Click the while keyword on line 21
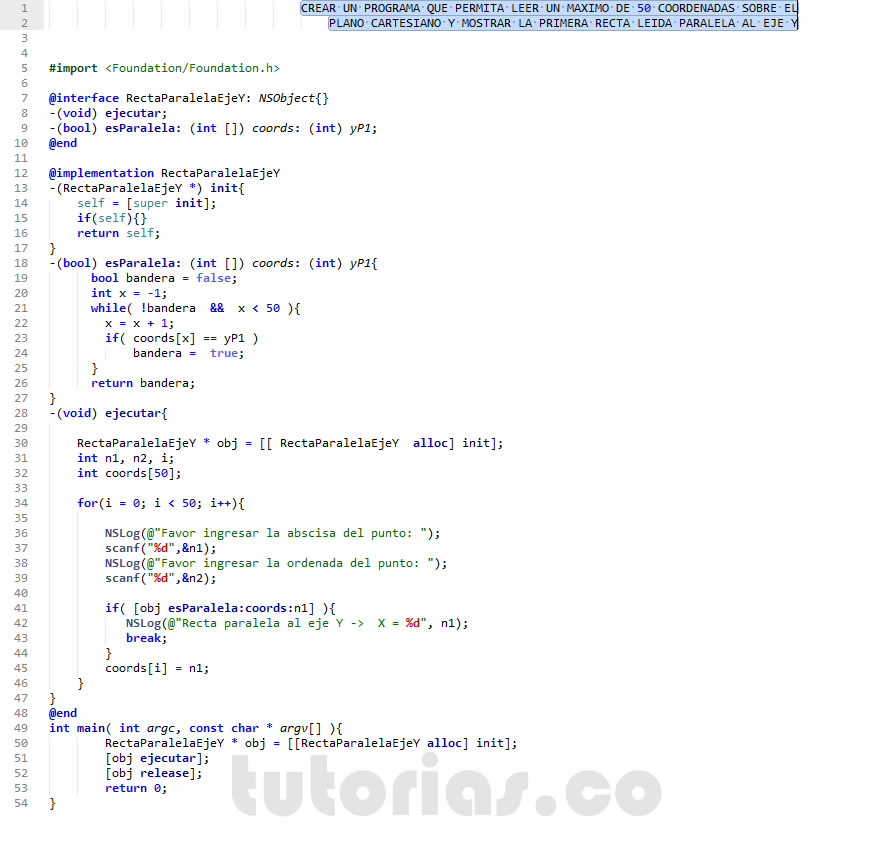Viewport: 880px width, 850px height. pos(108,308)
